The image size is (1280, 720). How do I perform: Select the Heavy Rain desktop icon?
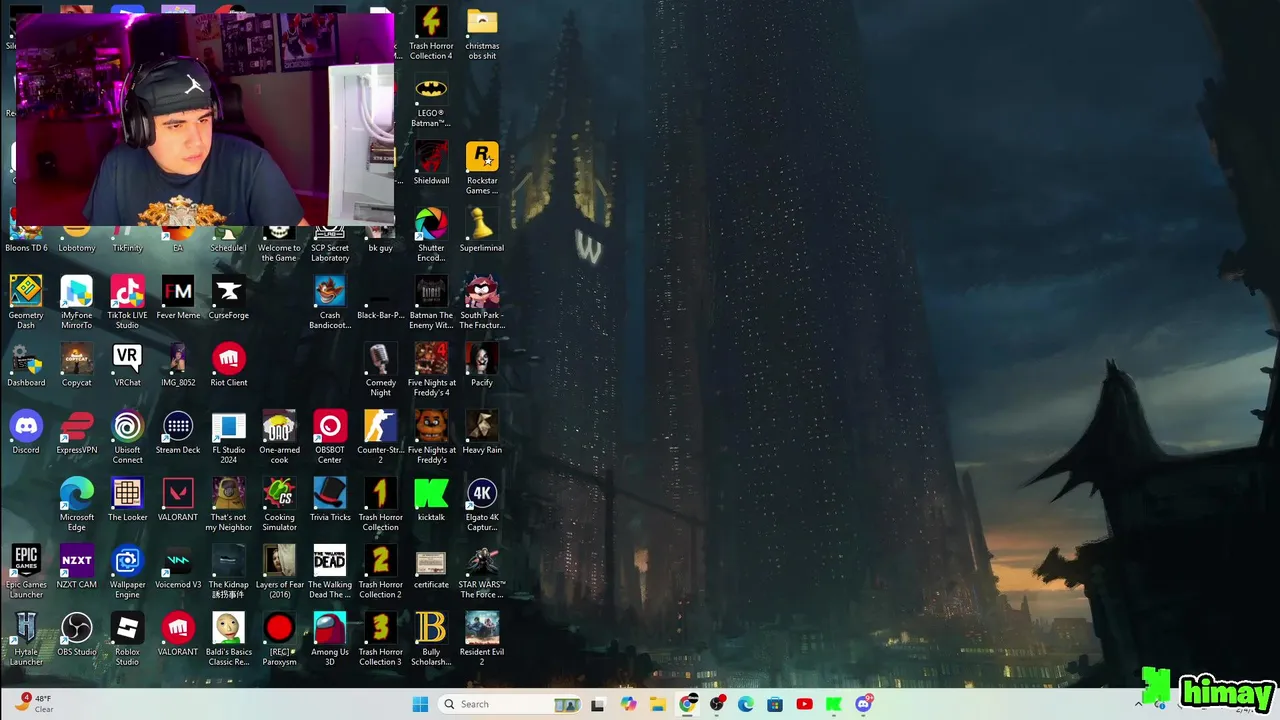(x=482, y=432)
